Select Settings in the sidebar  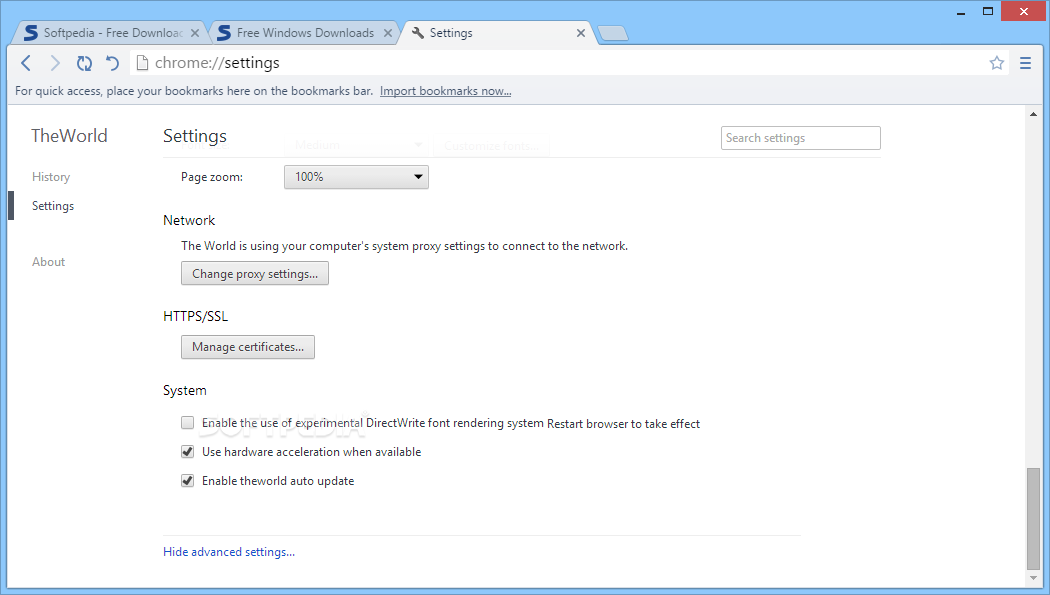coord(53,205)
